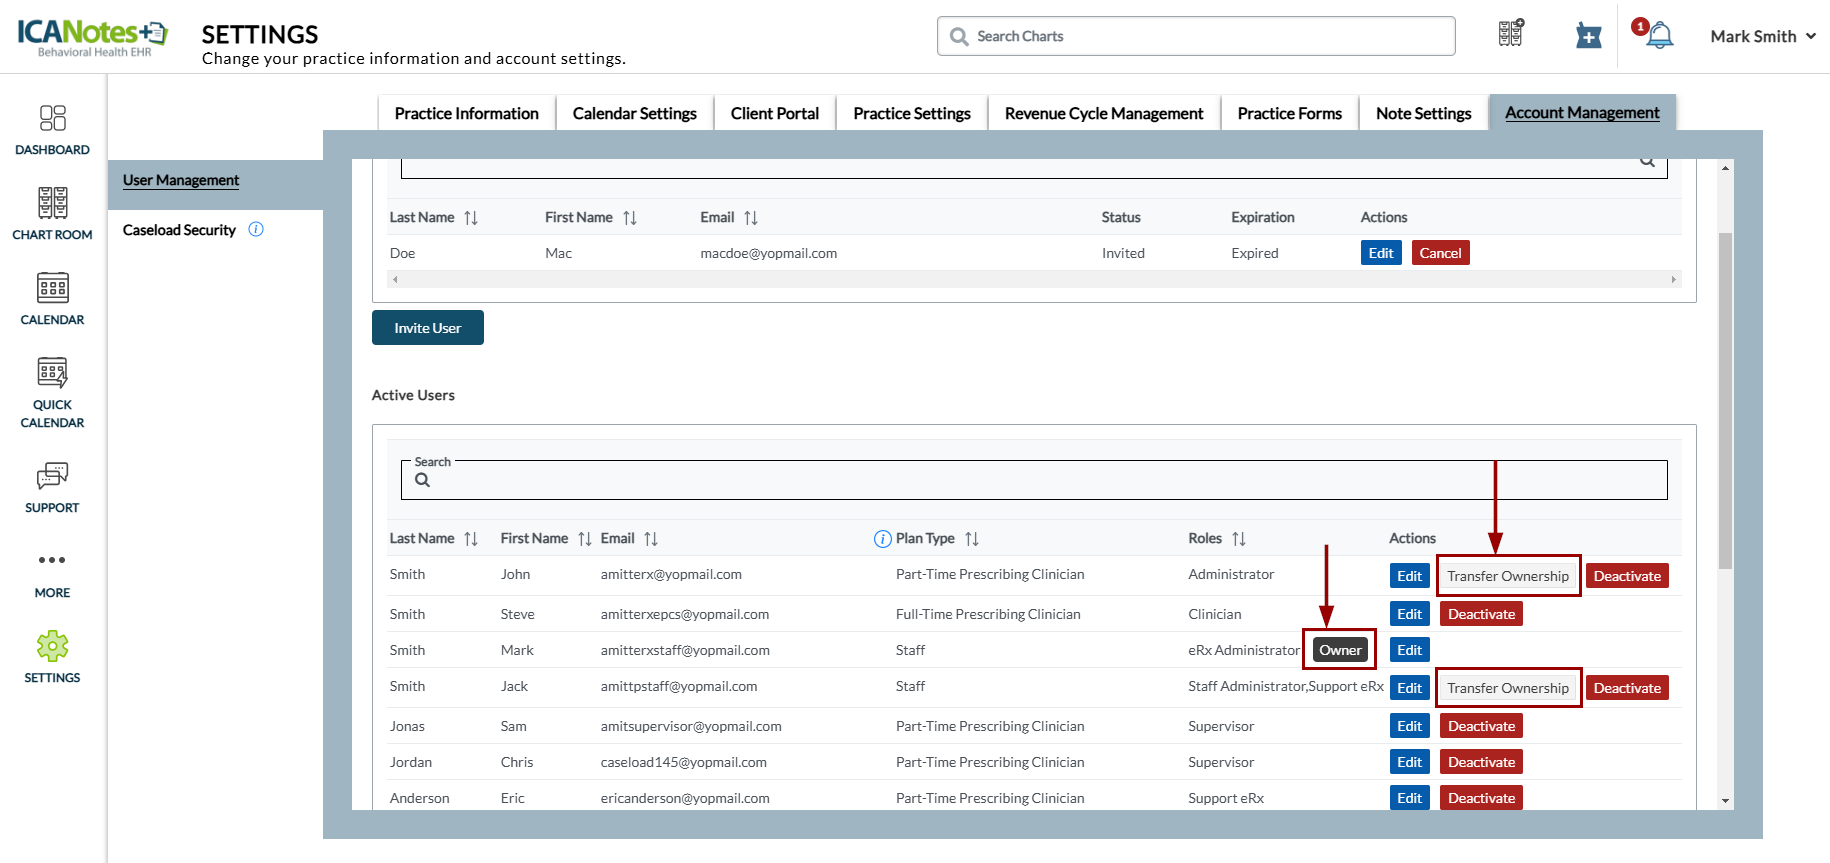Sort invited users by First Name

(630, 218)
